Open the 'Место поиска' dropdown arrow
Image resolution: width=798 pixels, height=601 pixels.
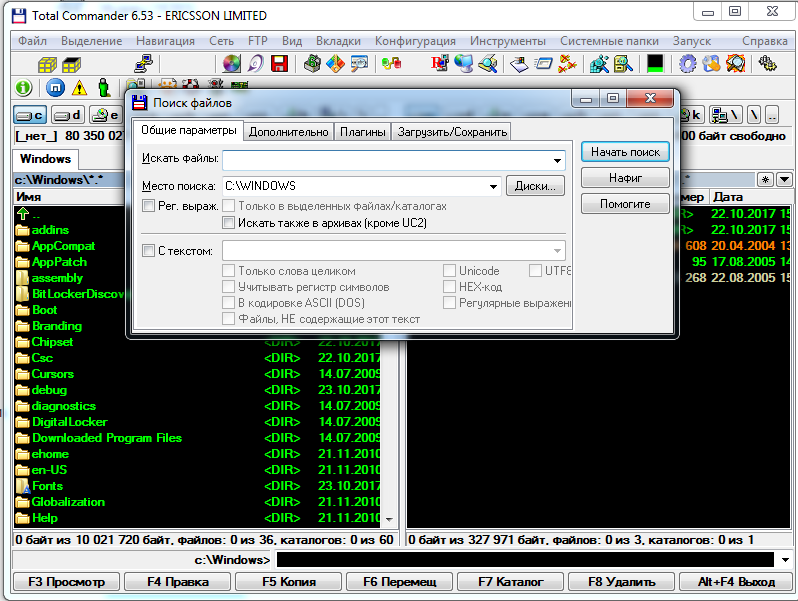coord(493,186)
